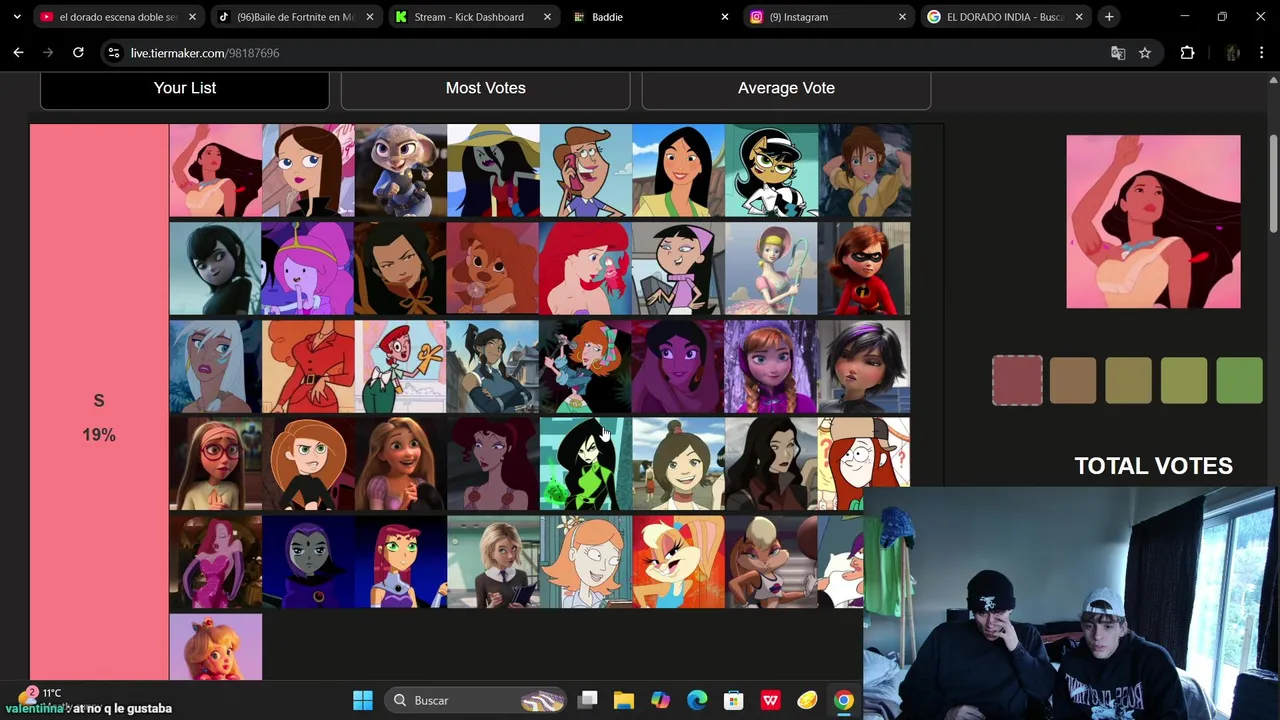1280x720 pixels.
Task: Select the Anna from Frozen tile
Action: [770, 366]
